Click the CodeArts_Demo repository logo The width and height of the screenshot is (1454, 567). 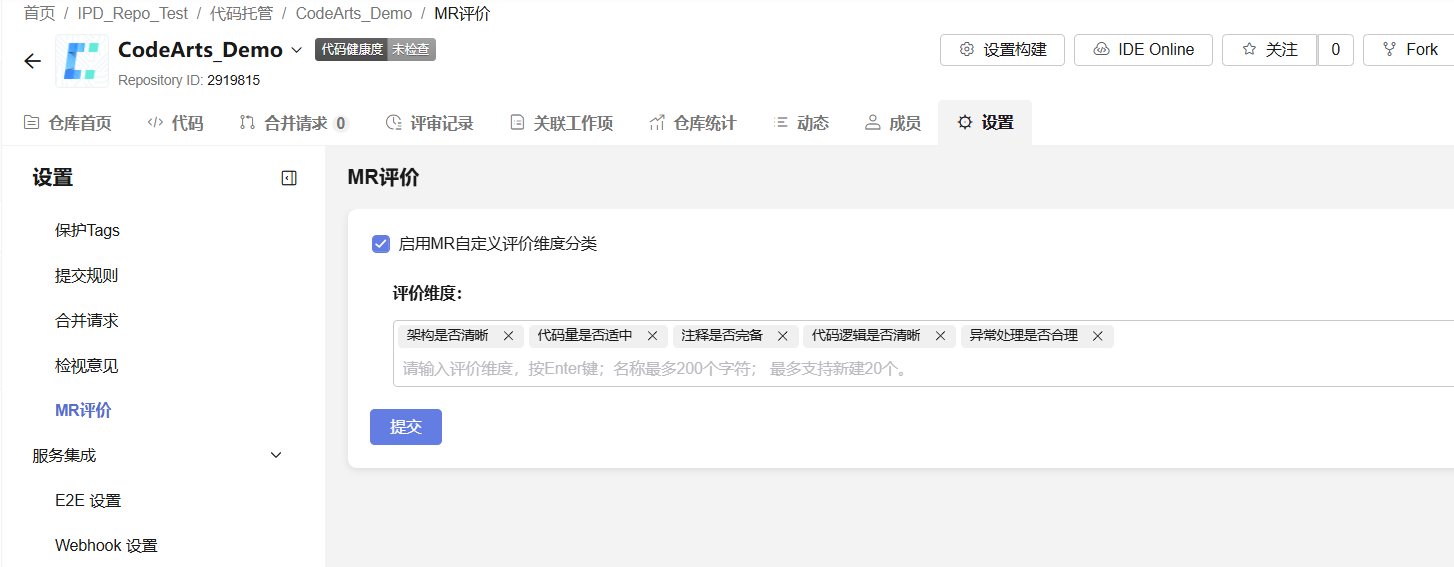[x=82, y=61]
